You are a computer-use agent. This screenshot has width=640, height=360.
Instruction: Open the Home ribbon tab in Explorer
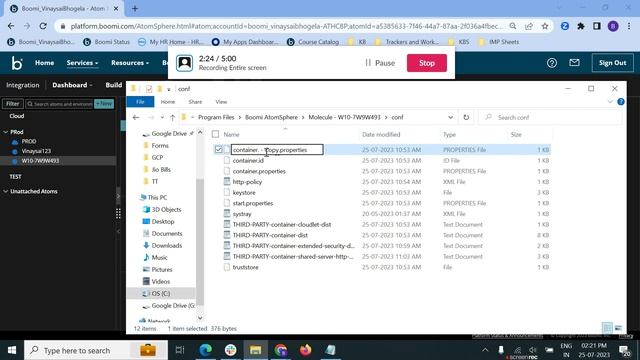(168, 102)
